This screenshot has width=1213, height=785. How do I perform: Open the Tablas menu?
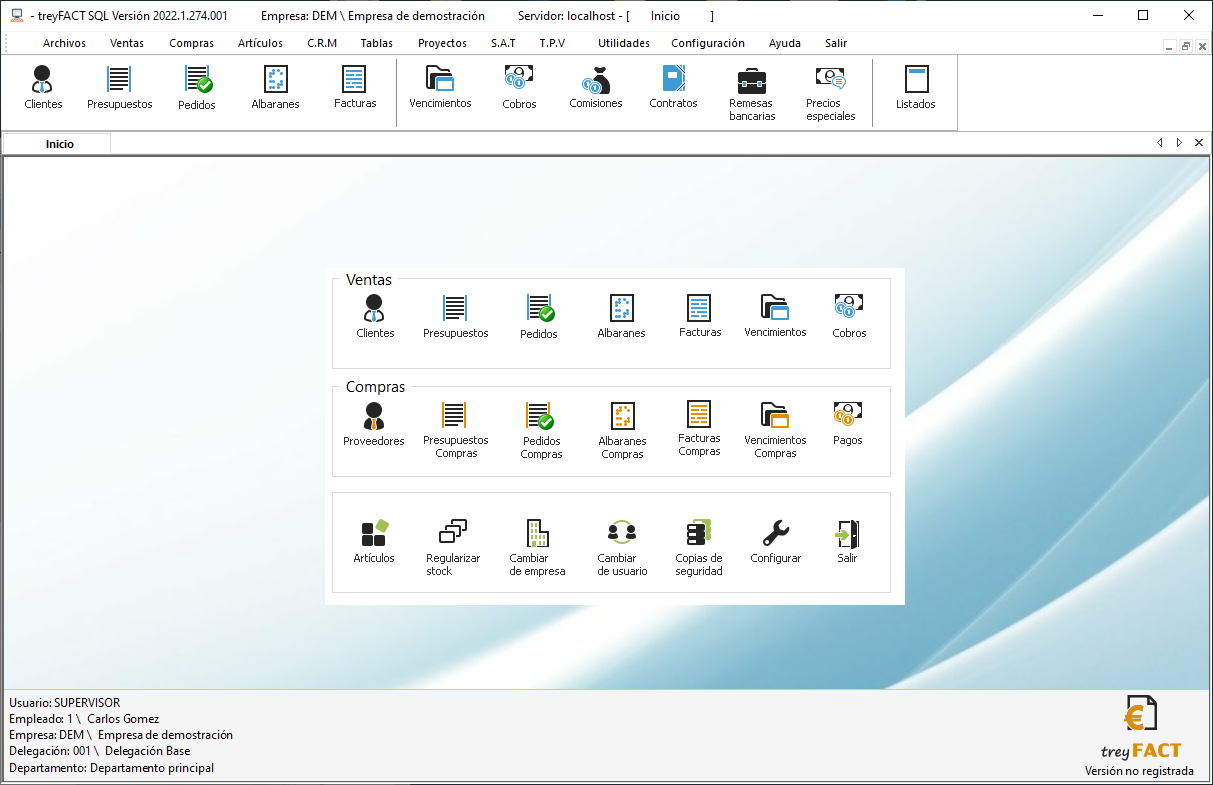[377, 43]
